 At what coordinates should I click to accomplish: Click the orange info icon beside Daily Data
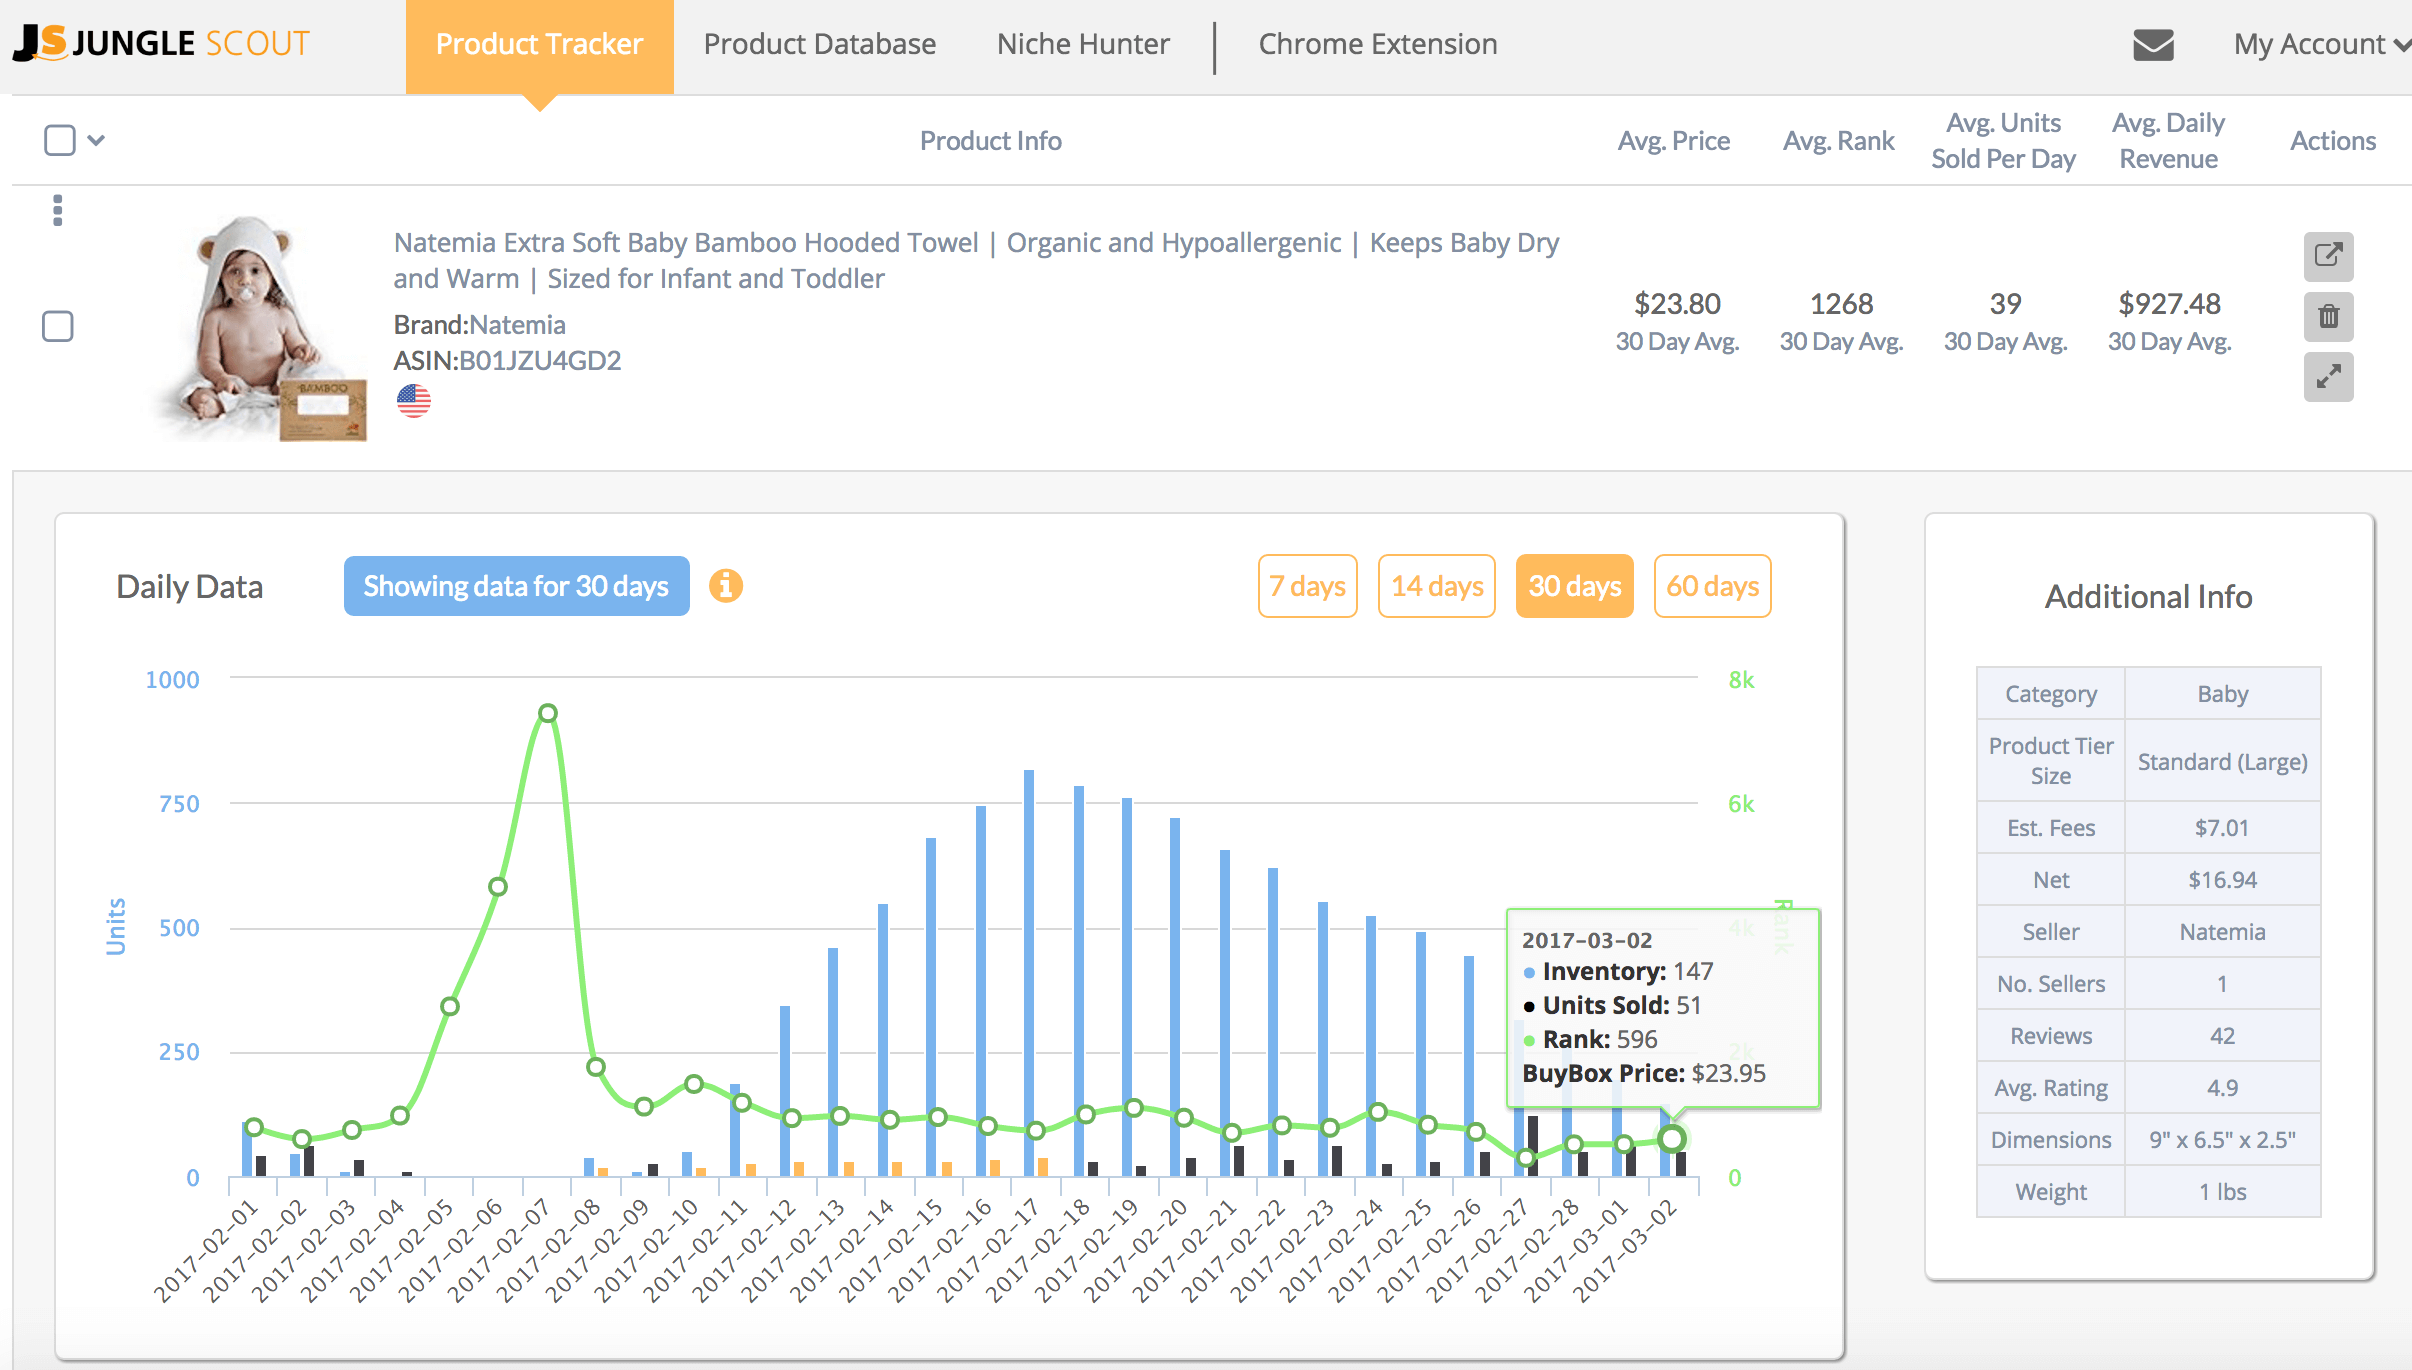726,585
